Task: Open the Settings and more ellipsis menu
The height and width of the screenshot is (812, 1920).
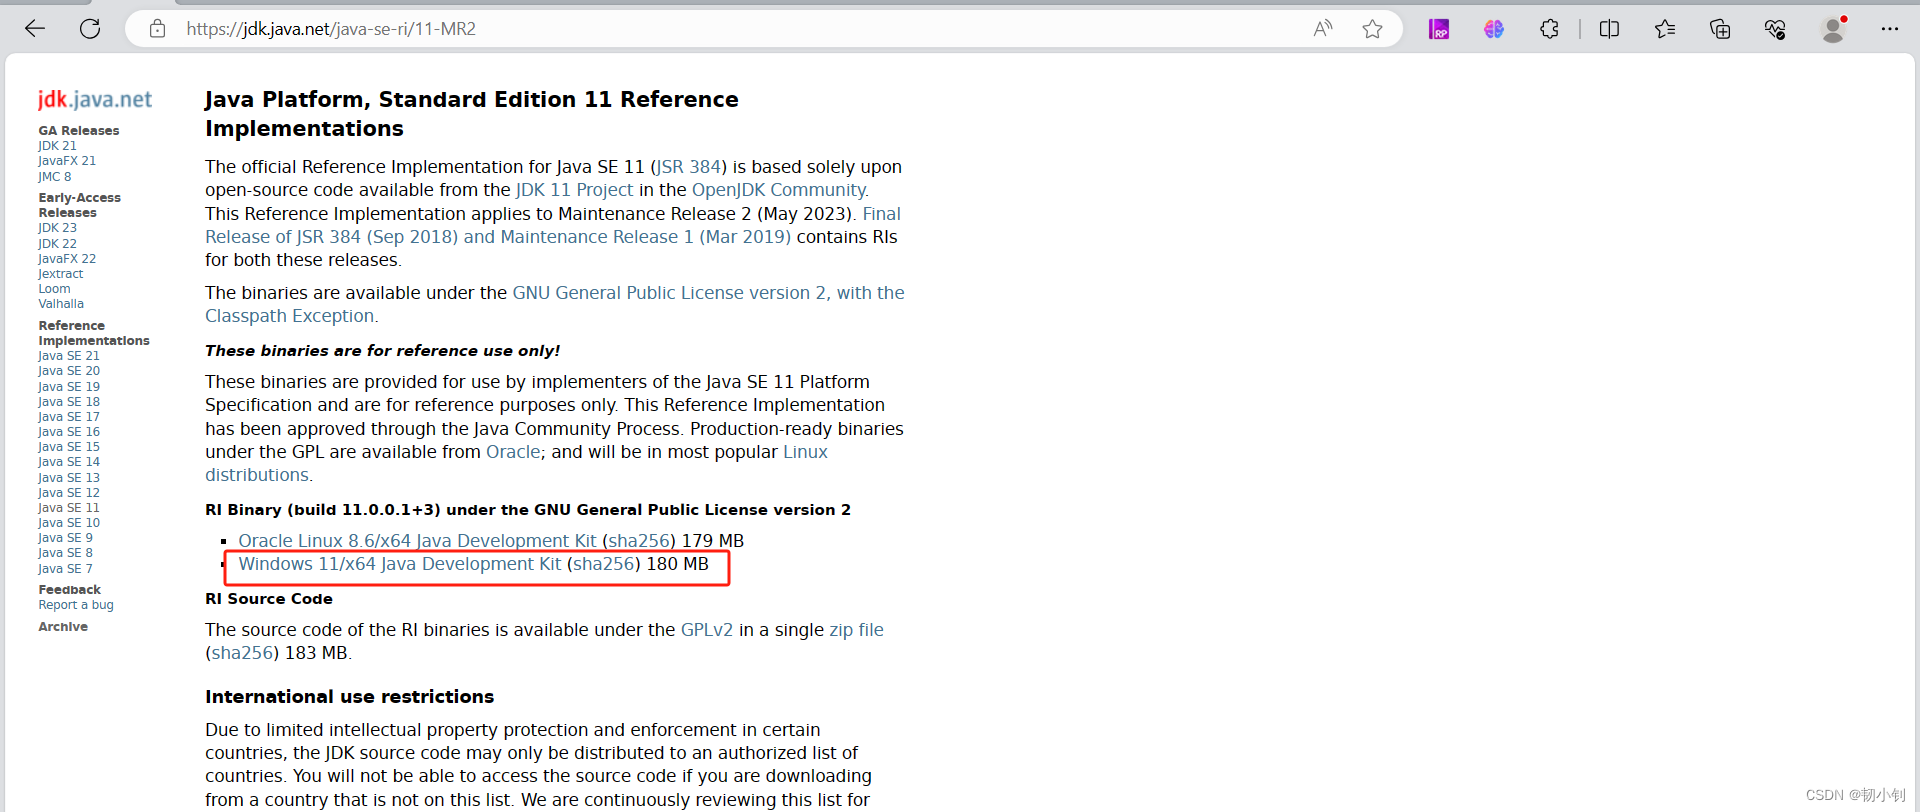Action: coord(1889,29)
